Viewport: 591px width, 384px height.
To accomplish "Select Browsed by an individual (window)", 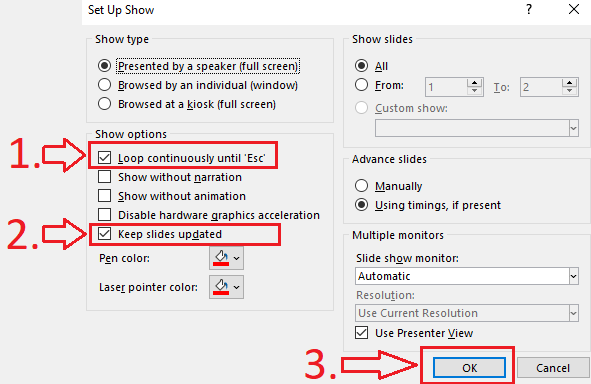I will tap(104, 85).
